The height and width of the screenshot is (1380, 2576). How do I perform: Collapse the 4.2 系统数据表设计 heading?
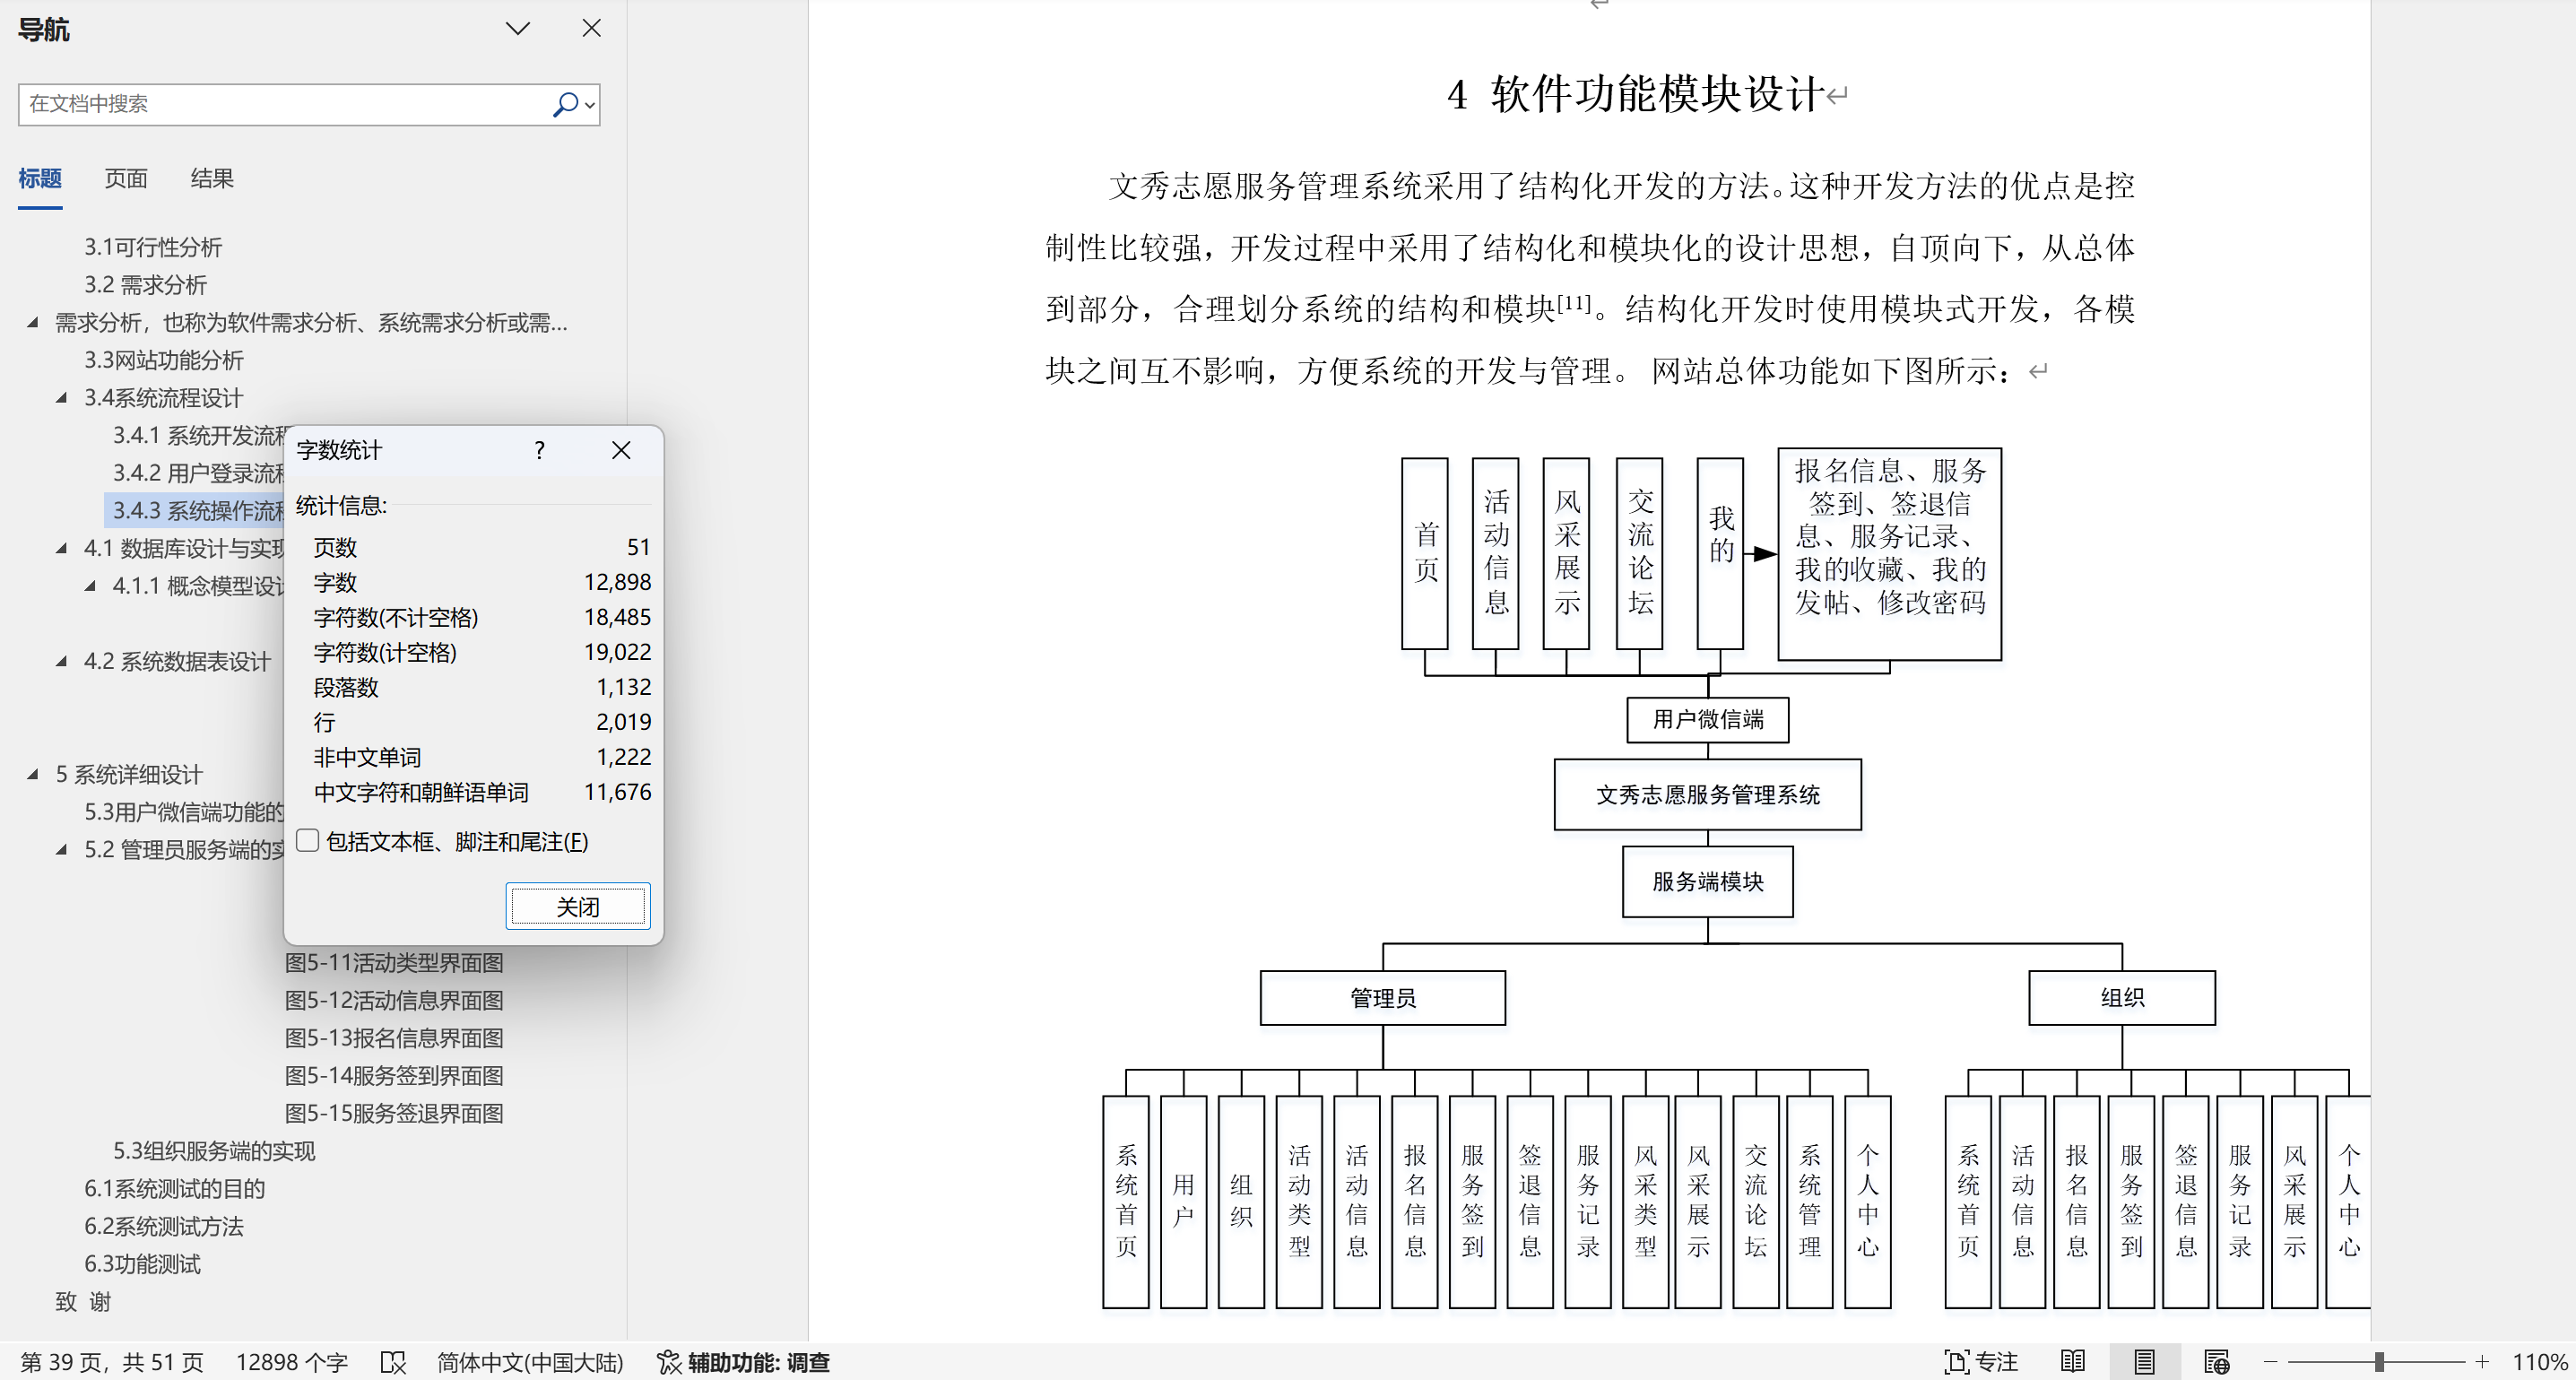click(x=62, y=661)
